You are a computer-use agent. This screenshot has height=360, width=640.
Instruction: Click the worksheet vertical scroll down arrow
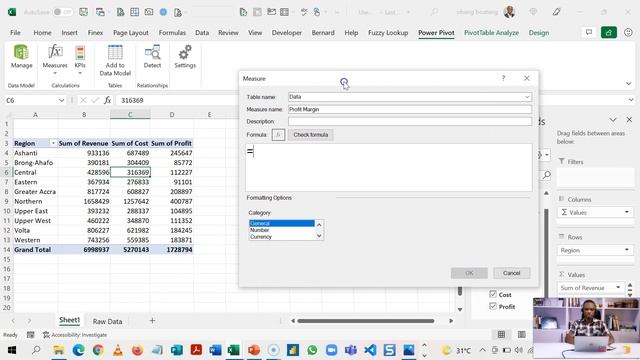(x=460, y=309)
